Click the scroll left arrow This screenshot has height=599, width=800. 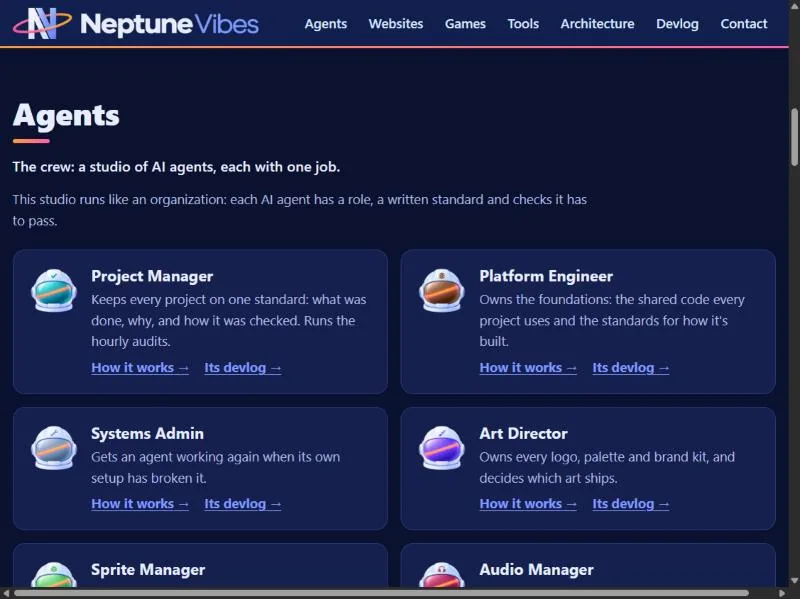point(6,593)
